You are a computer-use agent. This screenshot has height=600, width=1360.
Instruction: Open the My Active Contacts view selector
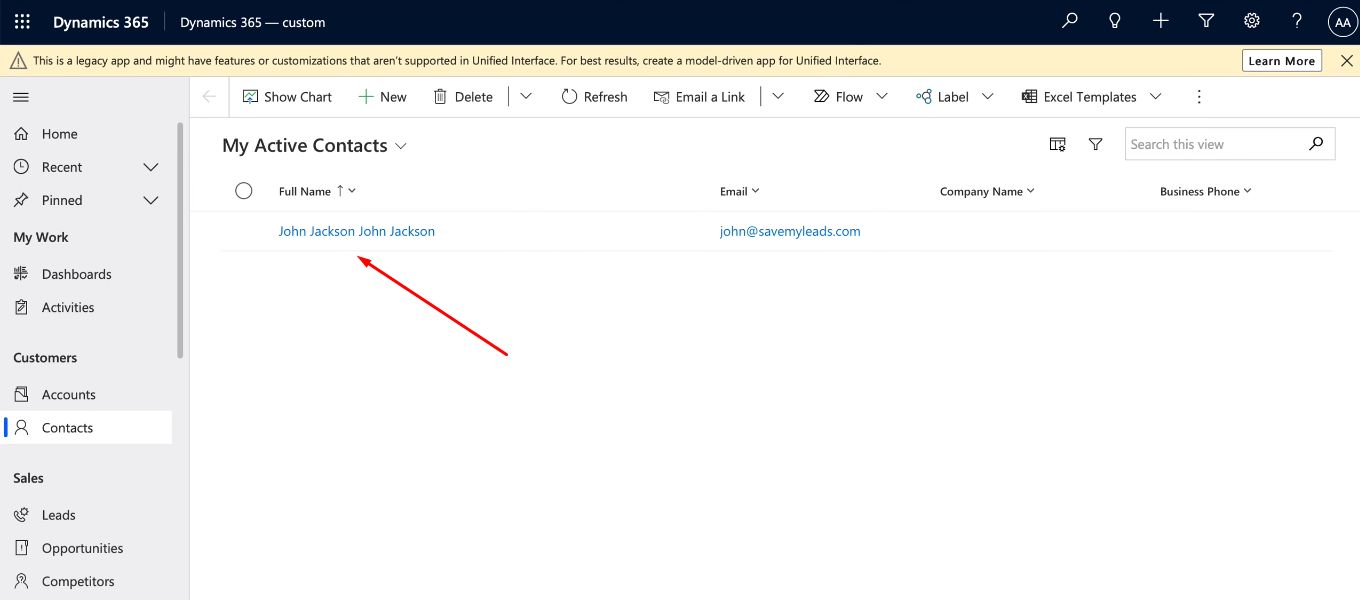coord(315,146)
